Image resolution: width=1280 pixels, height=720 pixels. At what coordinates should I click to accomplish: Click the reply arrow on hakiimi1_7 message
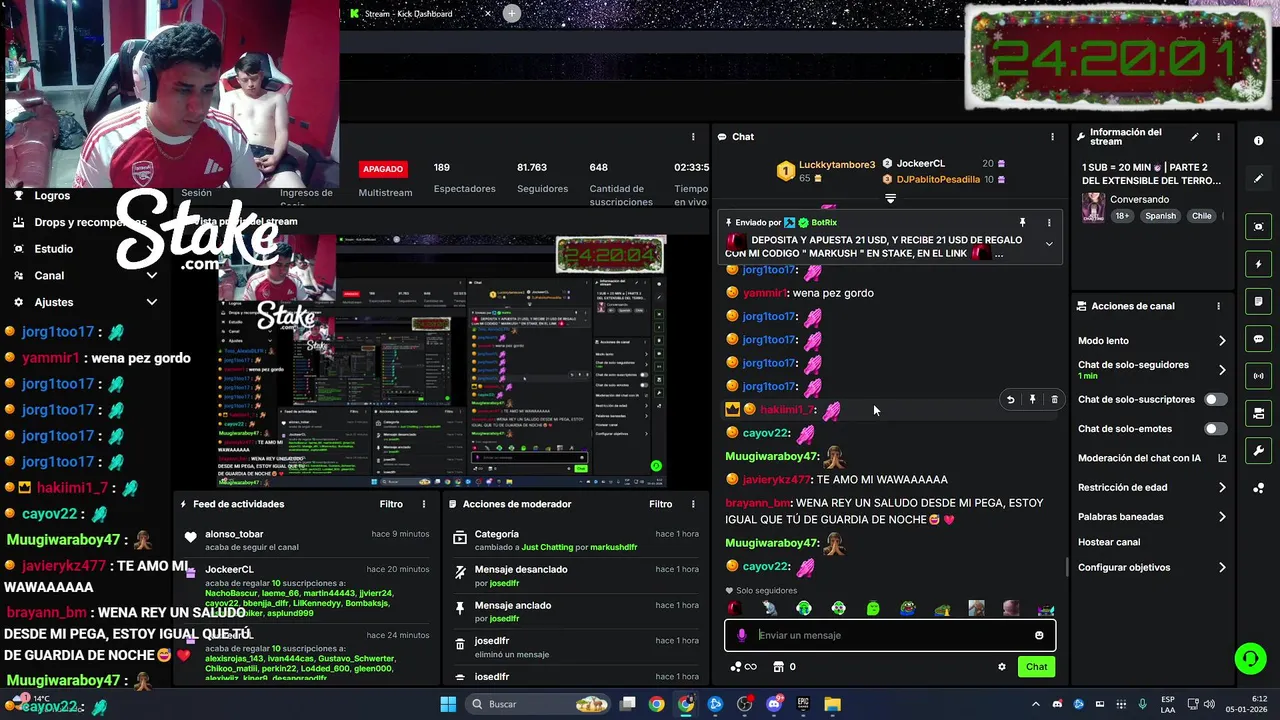pos(1010,400)
